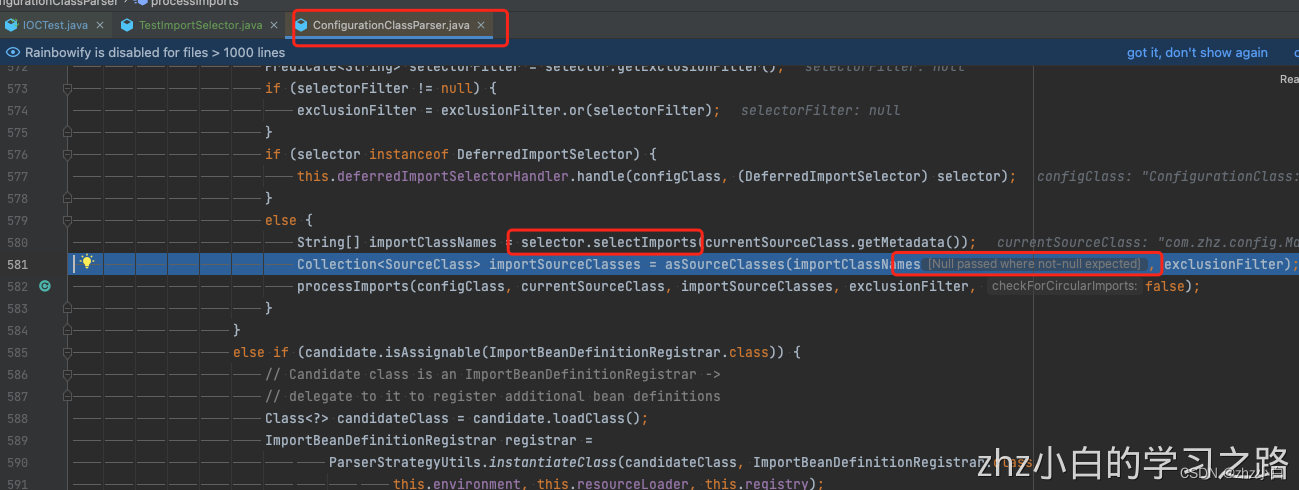Click the fold end marker at line 578

[x=67, y=198]
